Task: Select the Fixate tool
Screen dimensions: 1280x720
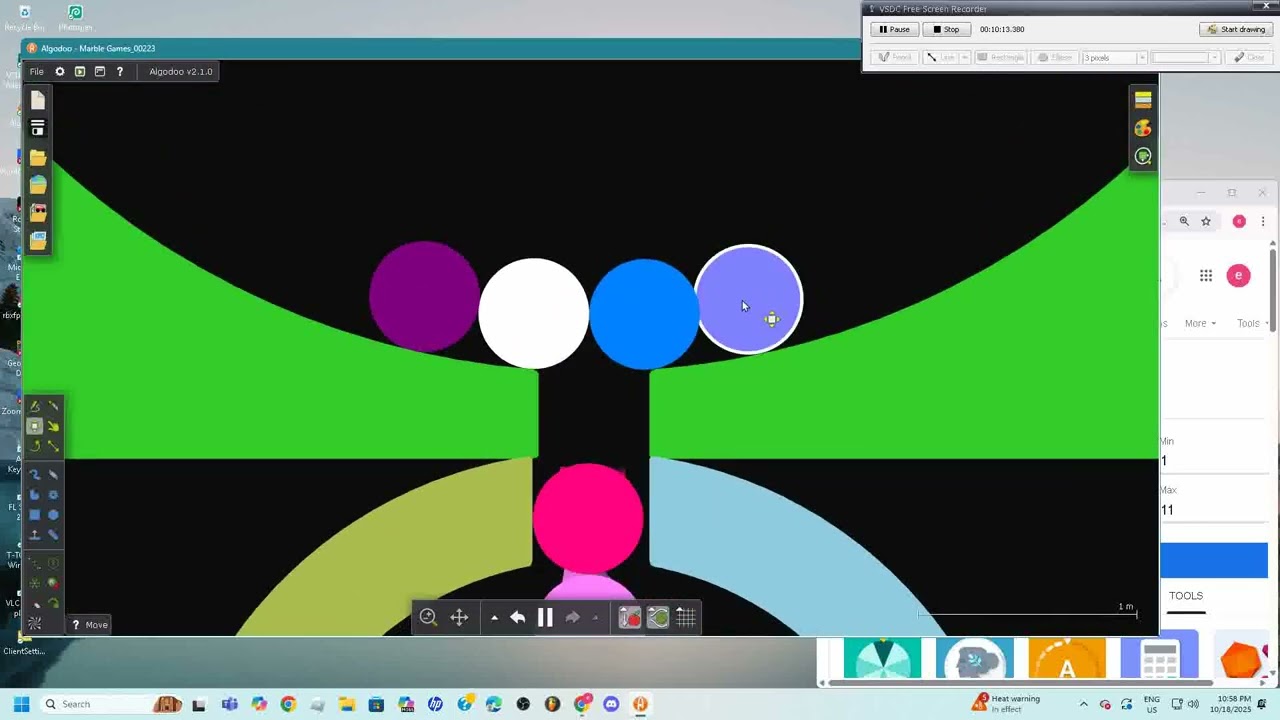Action: pyautogui.click(x=53, y=564)
